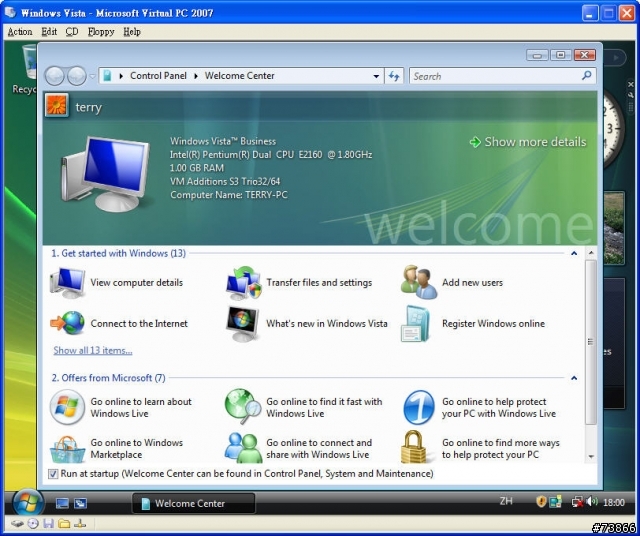Expand the arrow before Welcome Center breadcrumb
This screenshot has width=640, height=536.
point(196,76)
